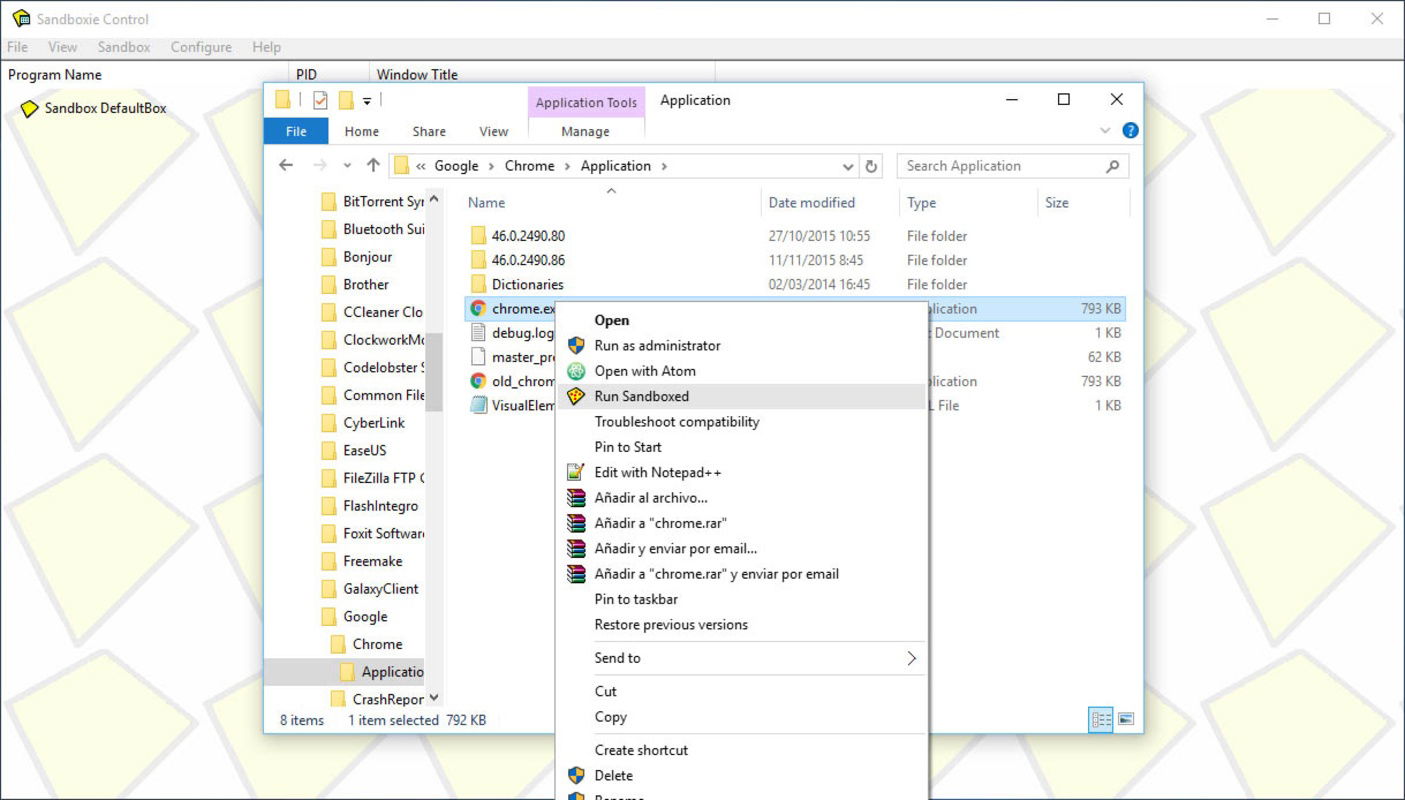Switch to the Share ribbon tab
Screen dimensions: 1405x800
click(429, 131)
